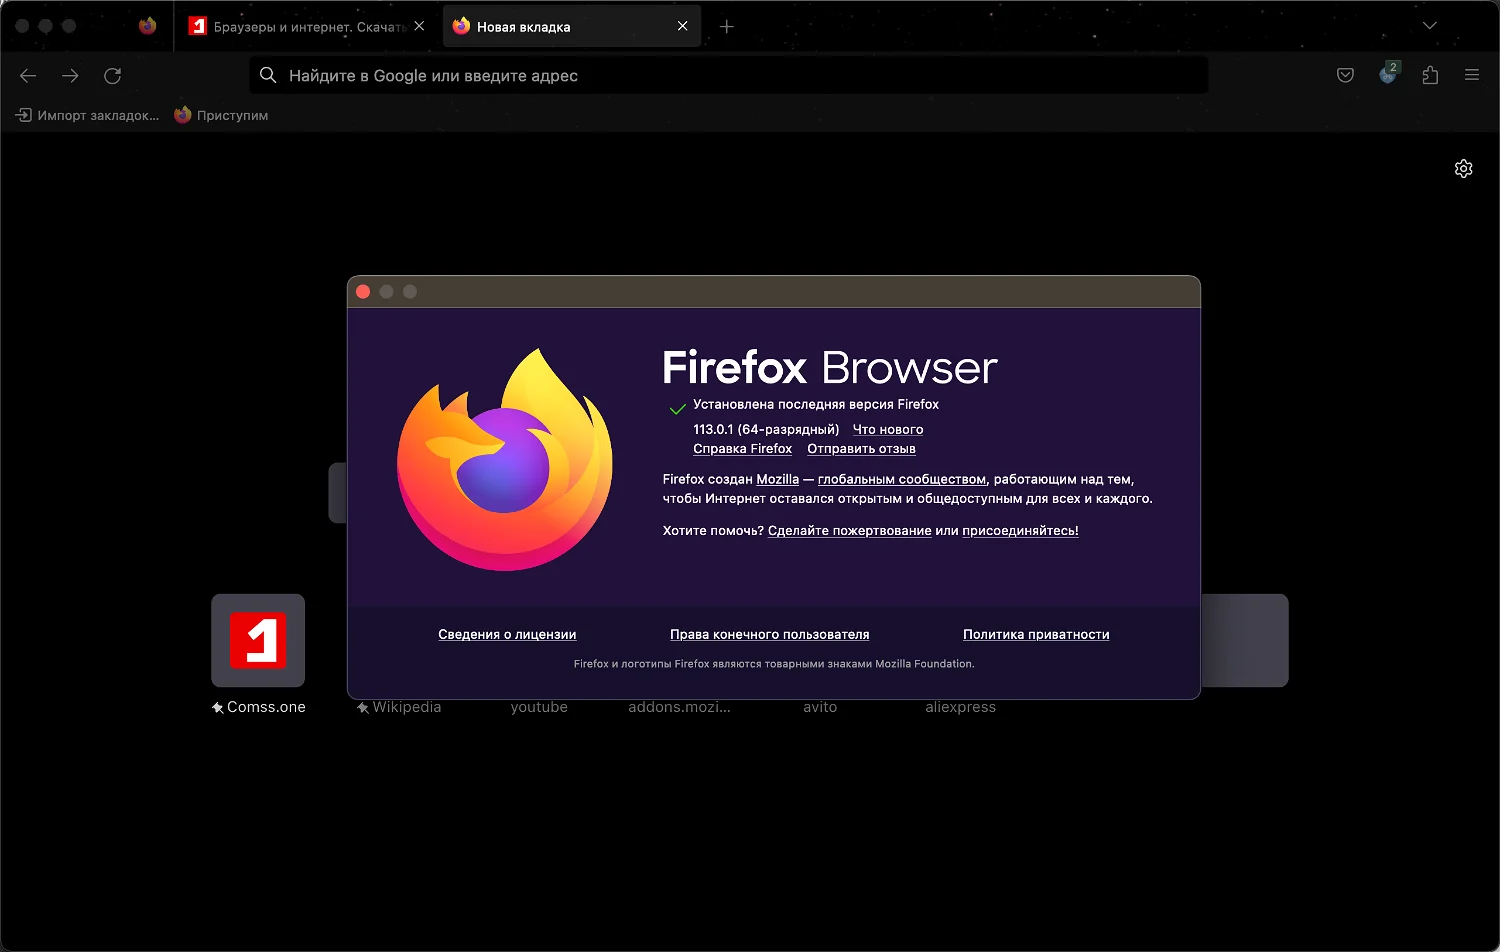Click the Справка Firefox link
This screenshot has height=952, width=1500.
[x=742, y=449]
